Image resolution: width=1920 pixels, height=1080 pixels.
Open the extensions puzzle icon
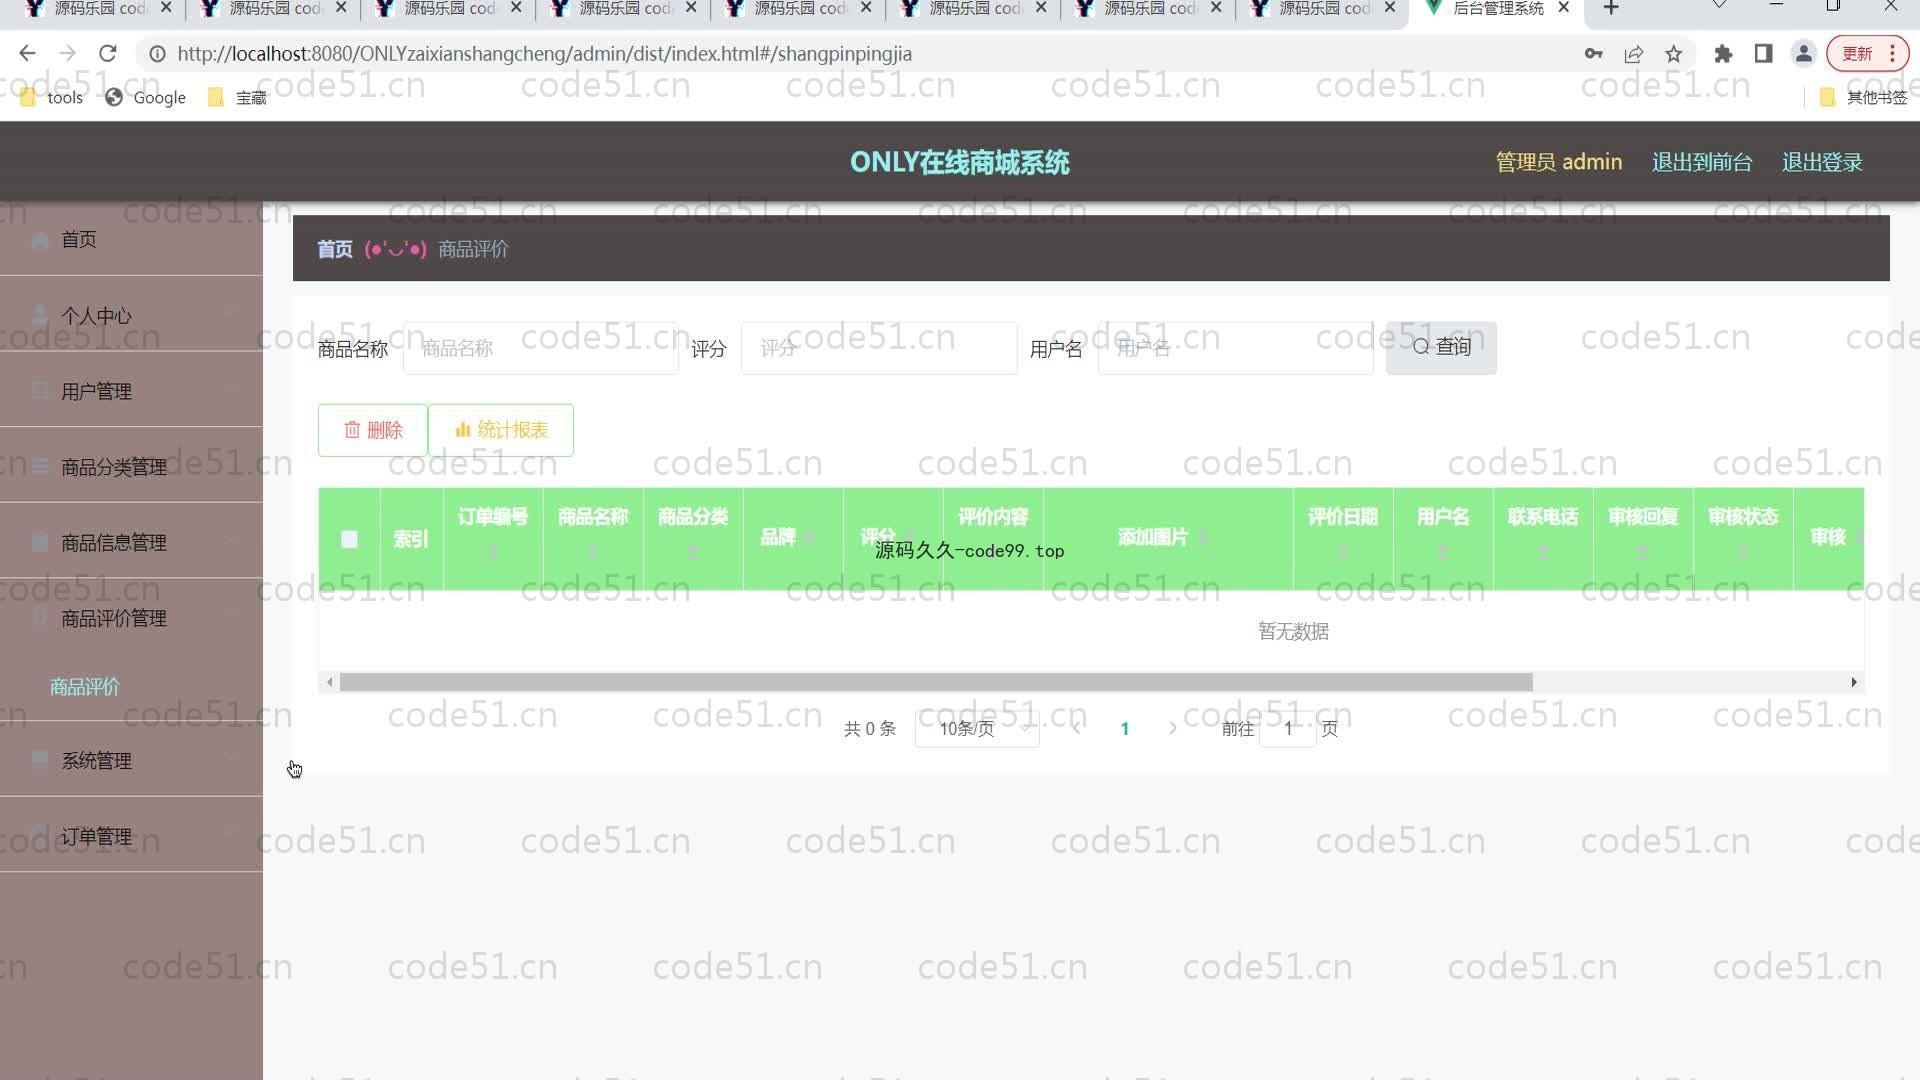[x=1723, y=54]
